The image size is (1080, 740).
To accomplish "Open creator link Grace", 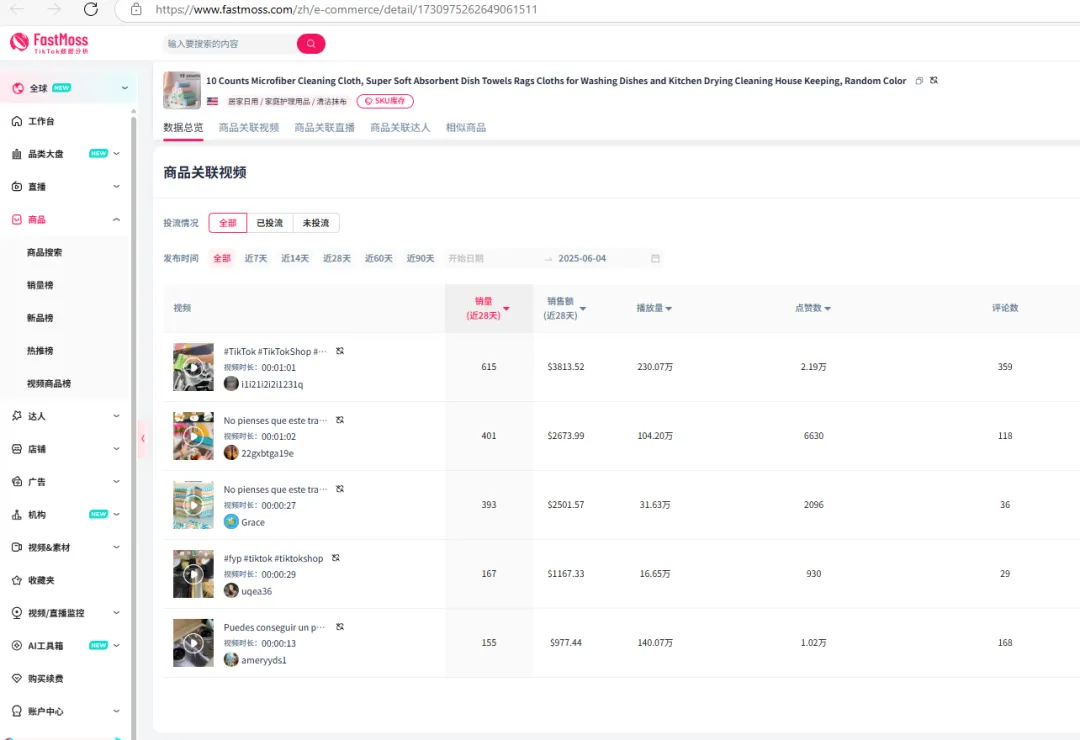I will 253,522.
